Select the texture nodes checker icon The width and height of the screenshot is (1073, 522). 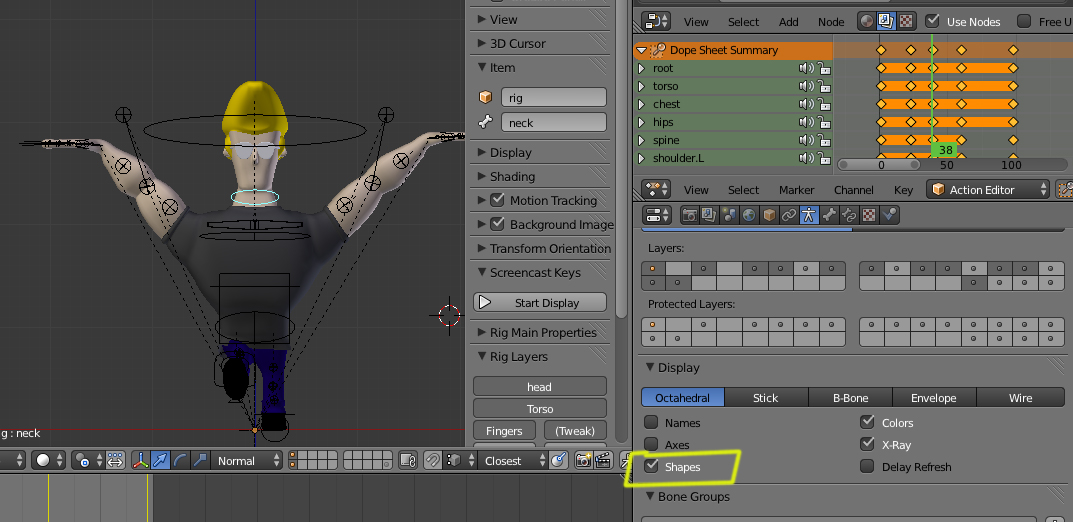point(906,21)
